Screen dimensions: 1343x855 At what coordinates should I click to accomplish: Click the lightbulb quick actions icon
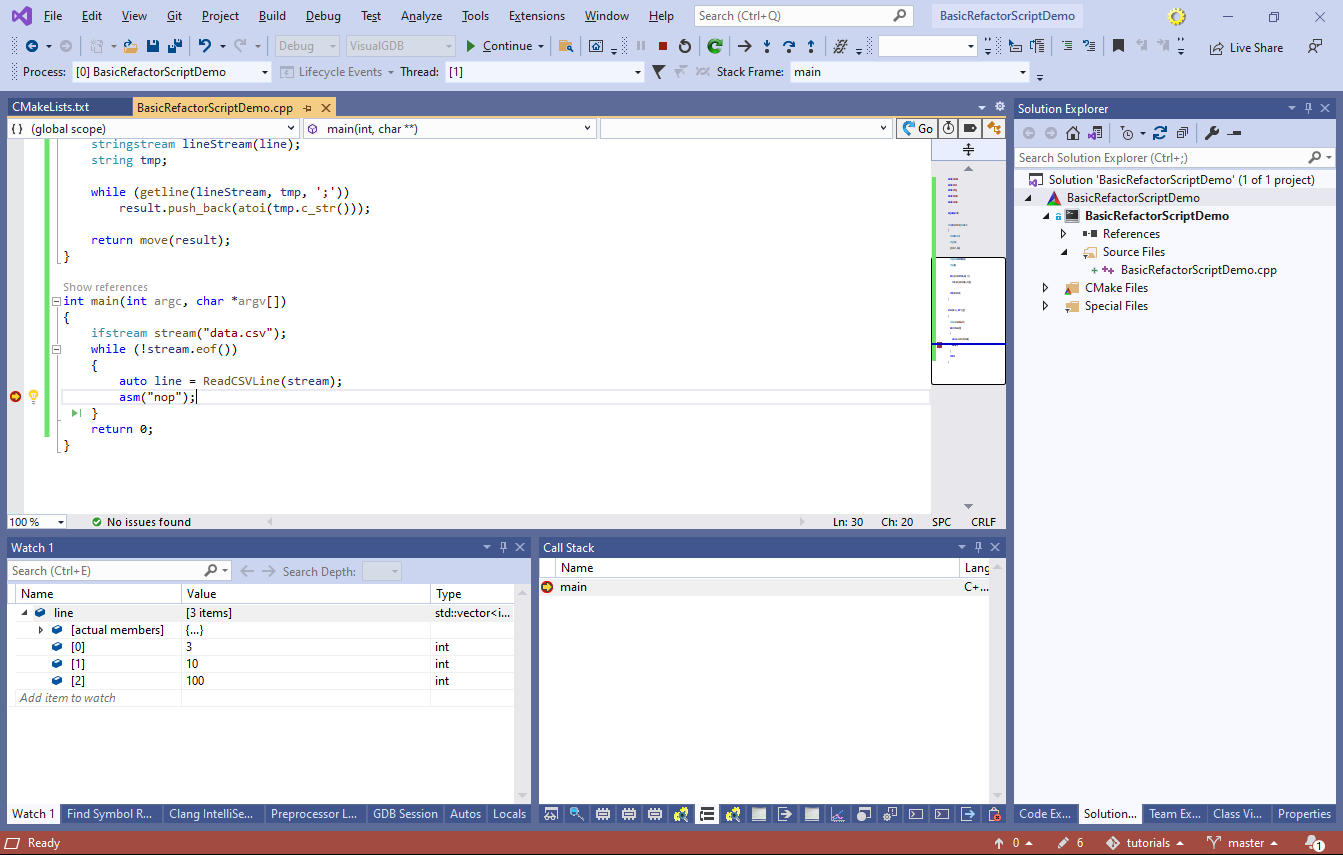[33, 397]
